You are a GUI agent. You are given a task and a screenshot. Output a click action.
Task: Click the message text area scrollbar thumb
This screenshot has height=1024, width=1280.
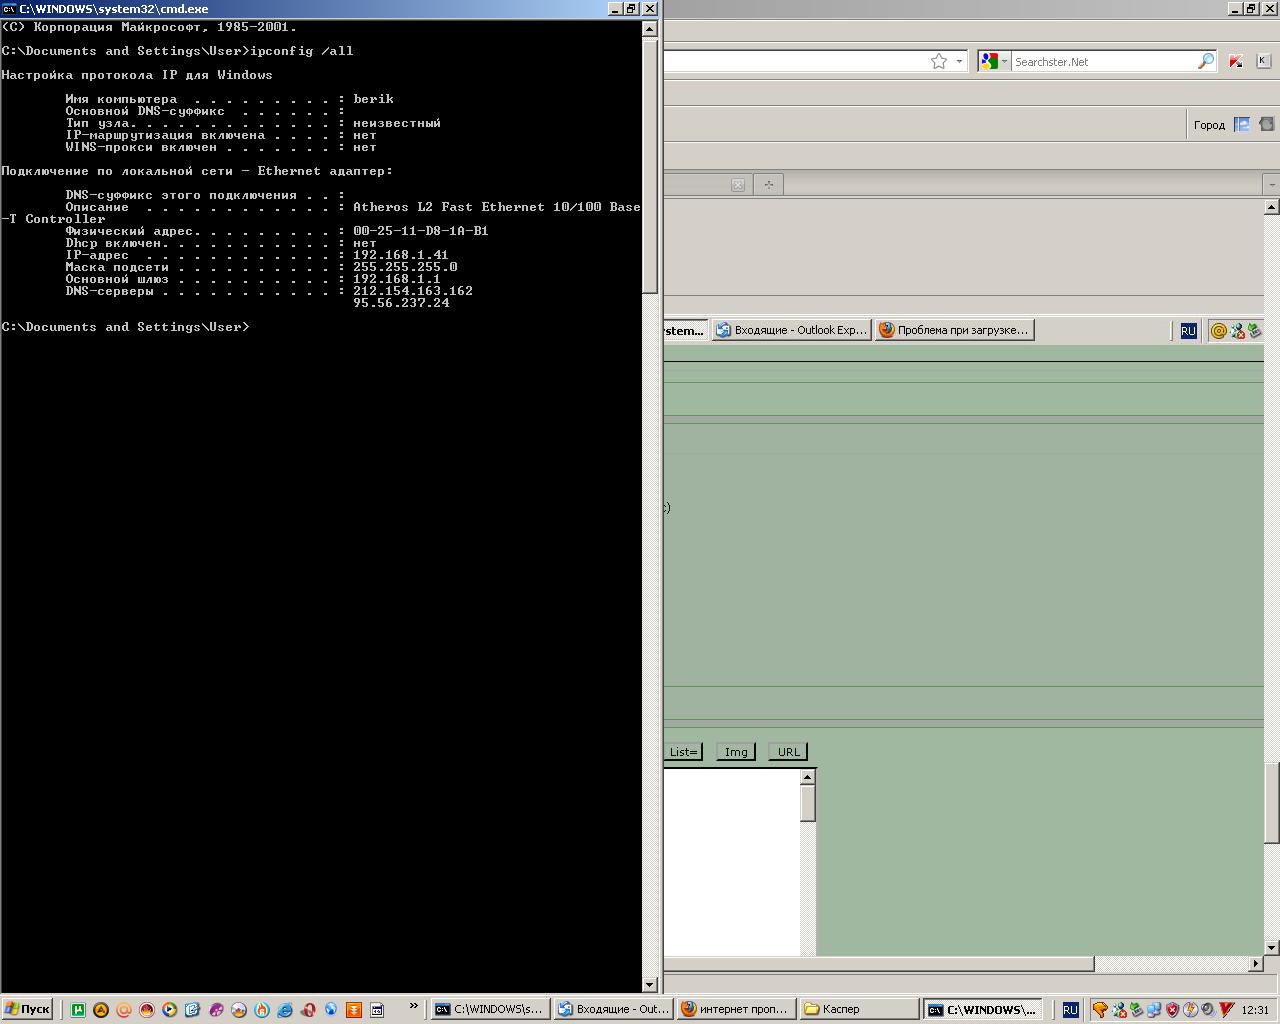coord(808,804)
